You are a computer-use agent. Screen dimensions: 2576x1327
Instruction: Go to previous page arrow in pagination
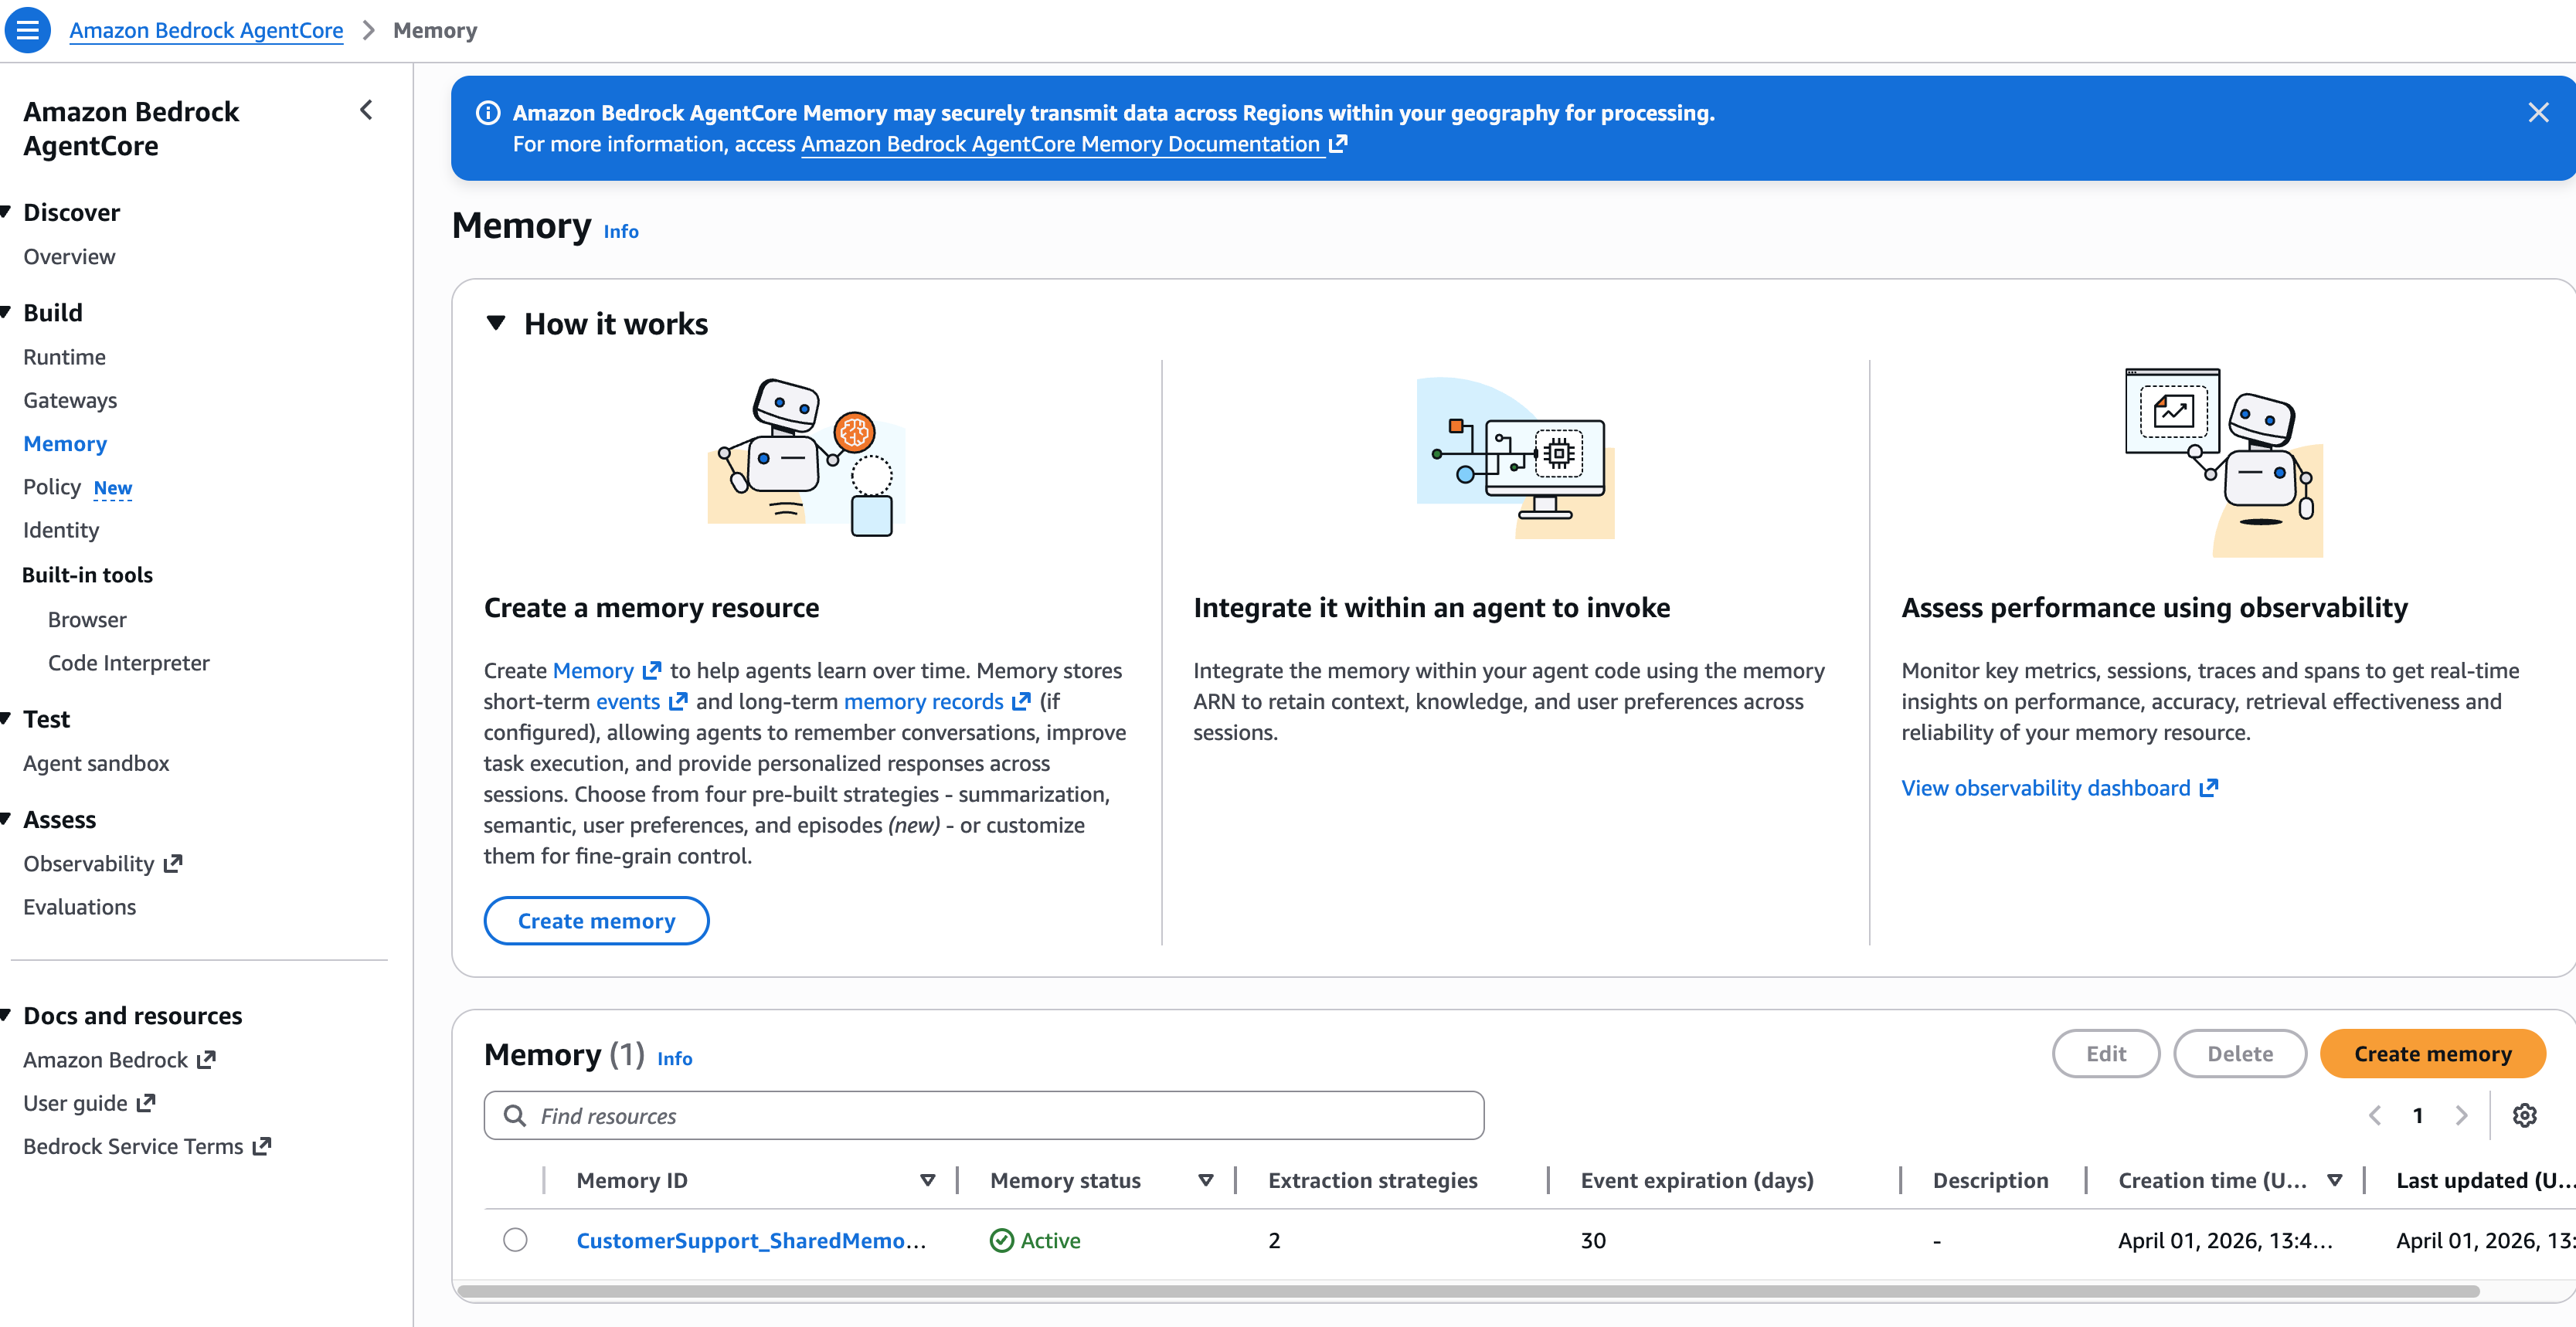pos(2375,1115)
